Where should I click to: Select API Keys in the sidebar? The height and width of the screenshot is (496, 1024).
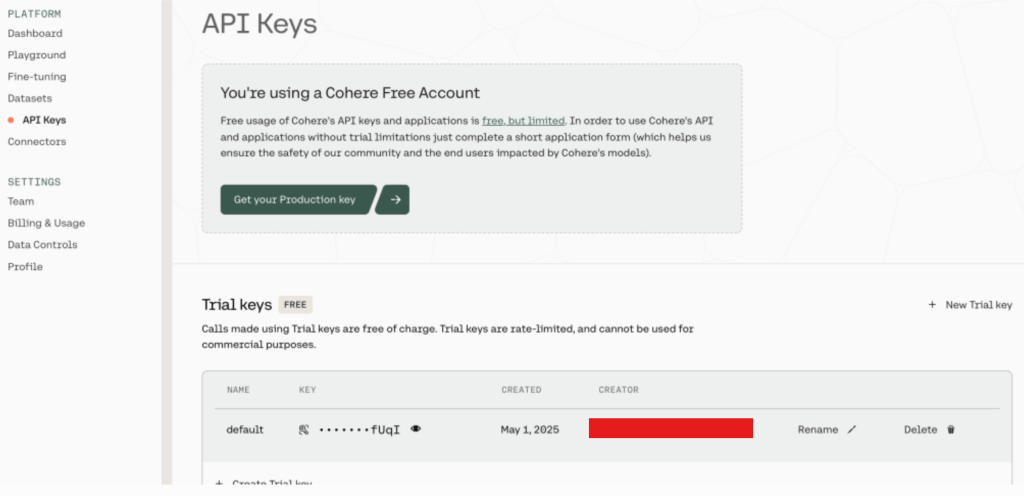pyautogui.click(x=44, y=120)
